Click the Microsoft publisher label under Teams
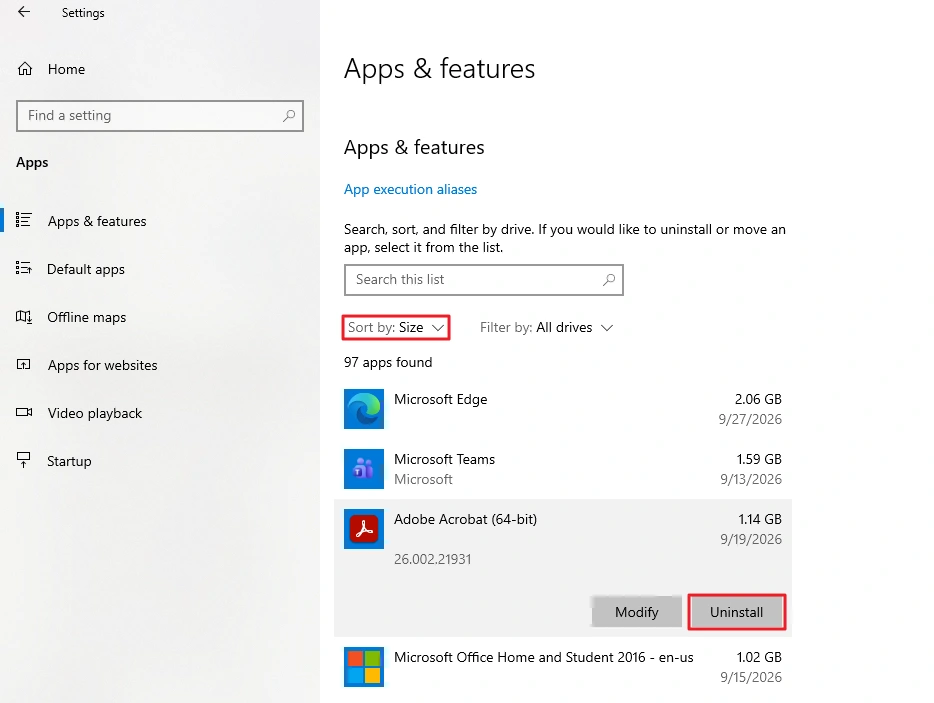Viewport: 934px width, 703px height. point(423,479)
